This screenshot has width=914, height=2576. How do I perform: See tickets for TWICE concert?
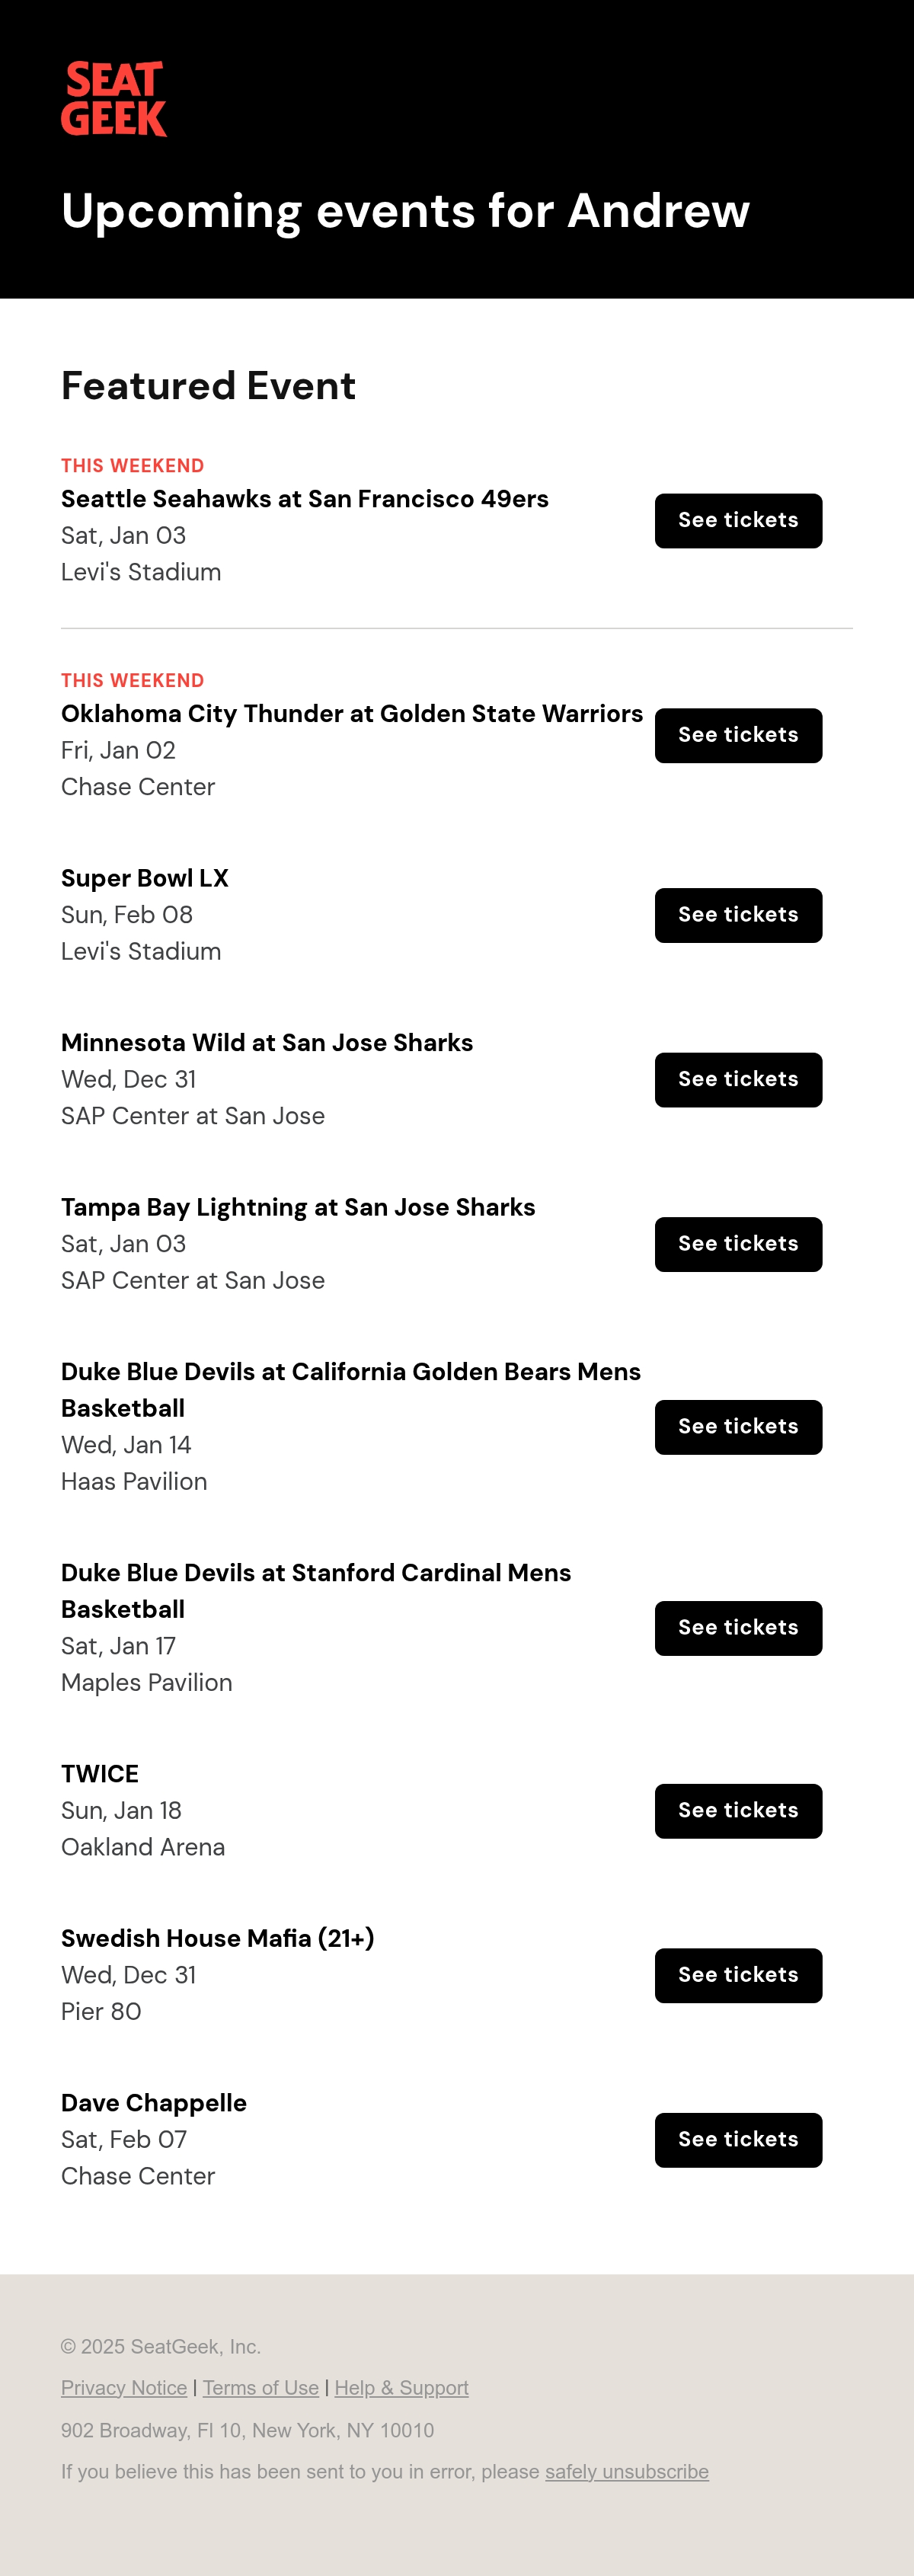tap(738, 1811)
